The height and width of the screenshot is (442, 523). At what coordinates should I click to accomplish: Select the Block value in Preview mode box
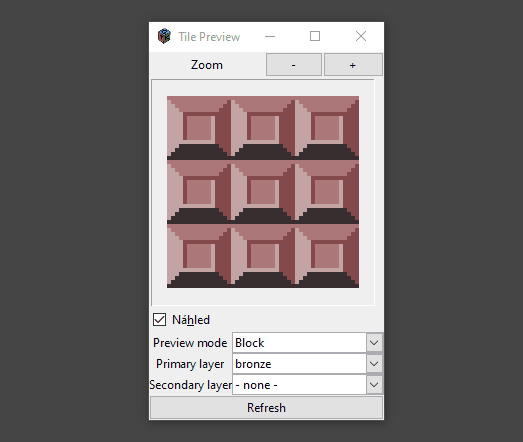[299, 343]
